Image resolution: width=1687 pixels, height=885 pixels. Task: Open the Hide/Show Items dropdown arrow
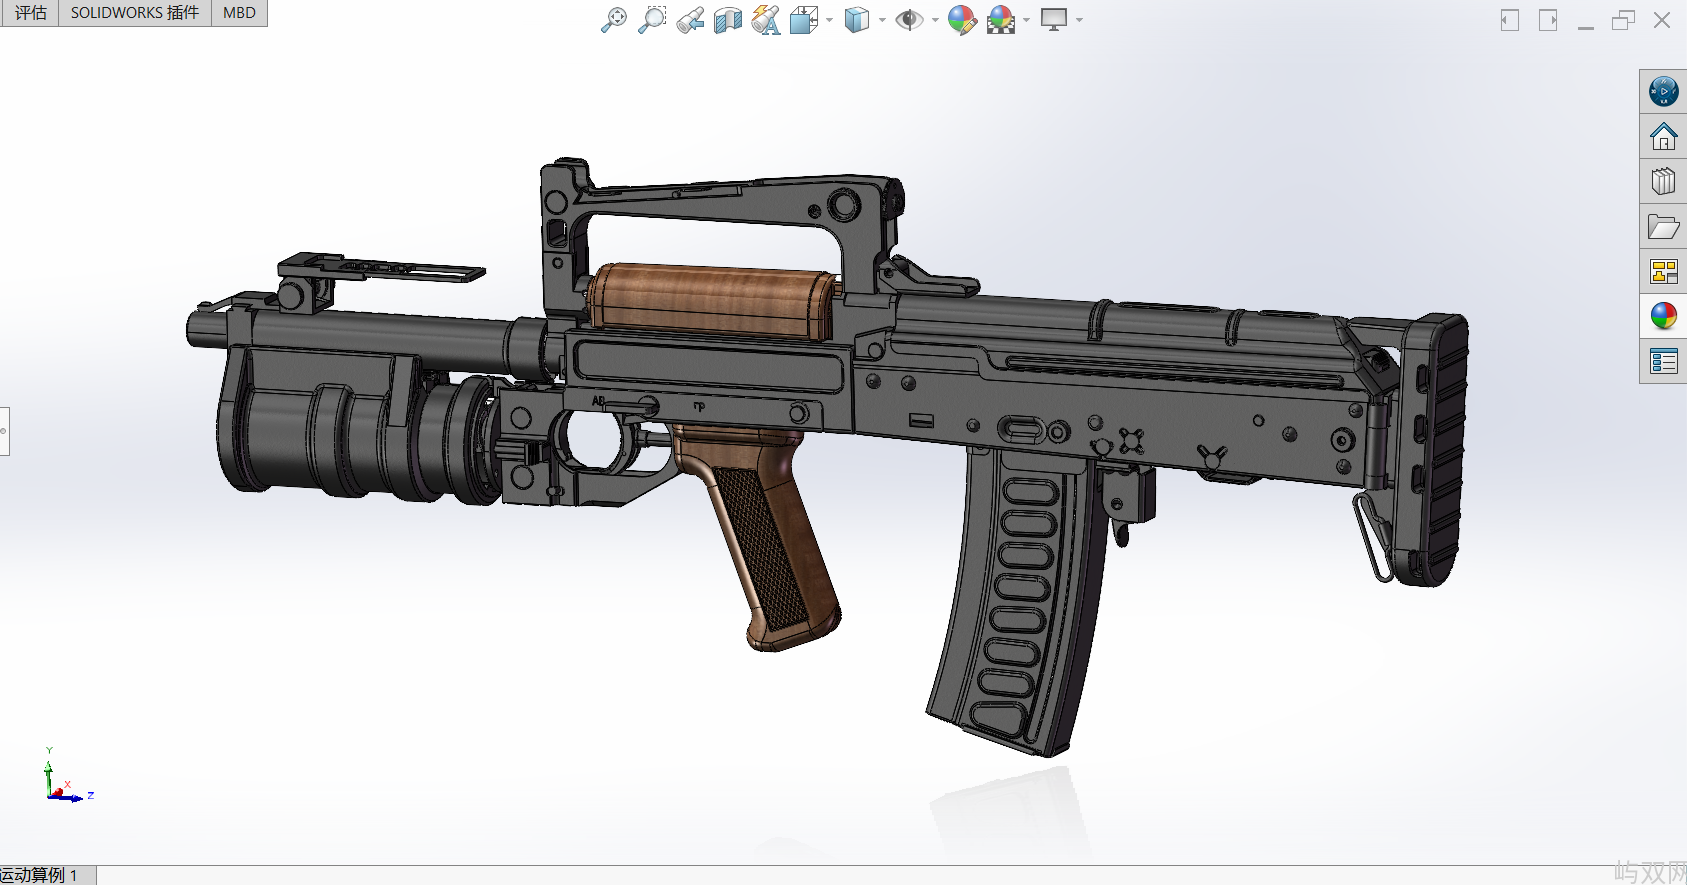pyautogui.click(x=935, y=20)
